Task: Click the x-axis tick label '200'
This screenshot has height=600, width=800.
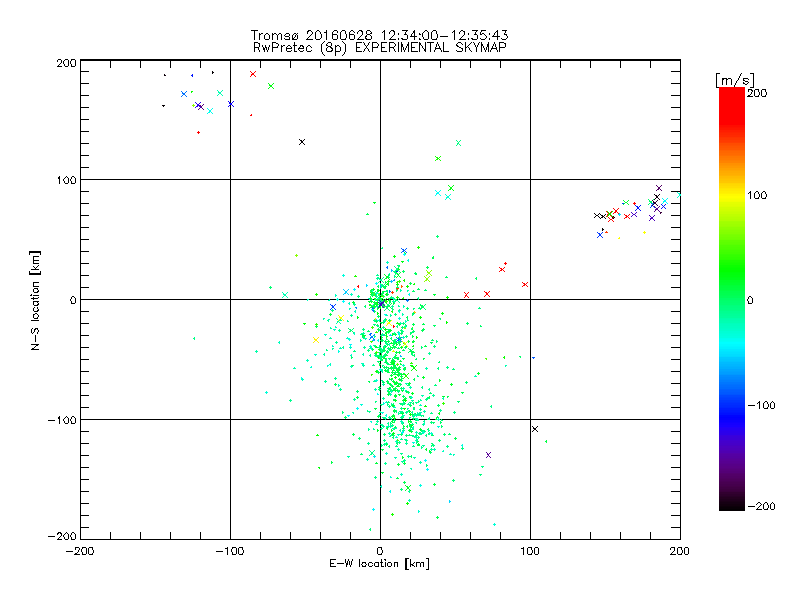Action: 680,551
